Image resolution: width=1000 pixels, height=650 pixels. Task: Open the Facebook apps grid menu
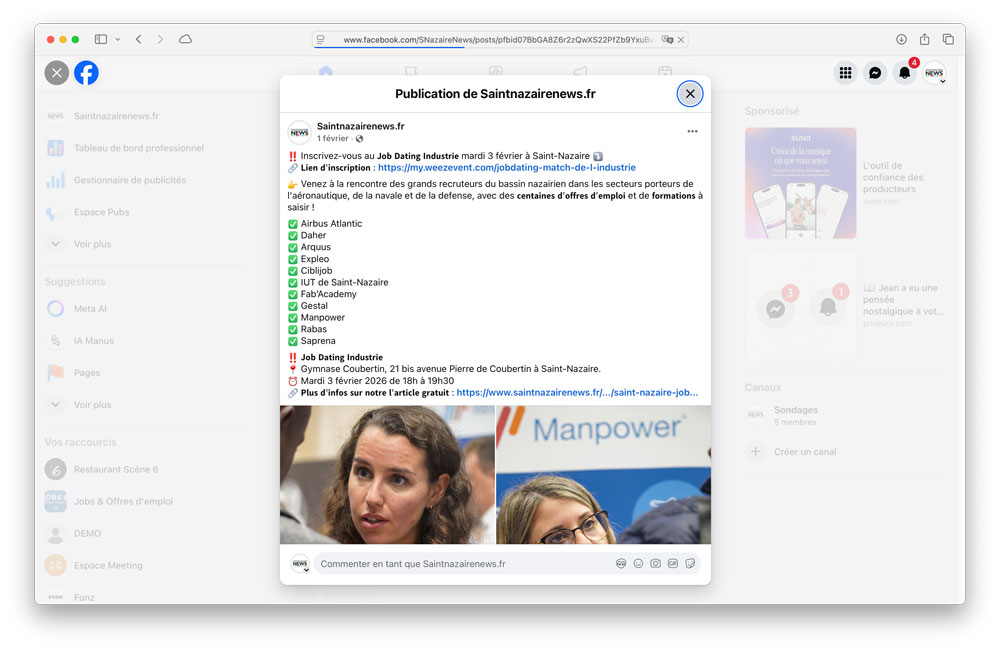(845, 73)
